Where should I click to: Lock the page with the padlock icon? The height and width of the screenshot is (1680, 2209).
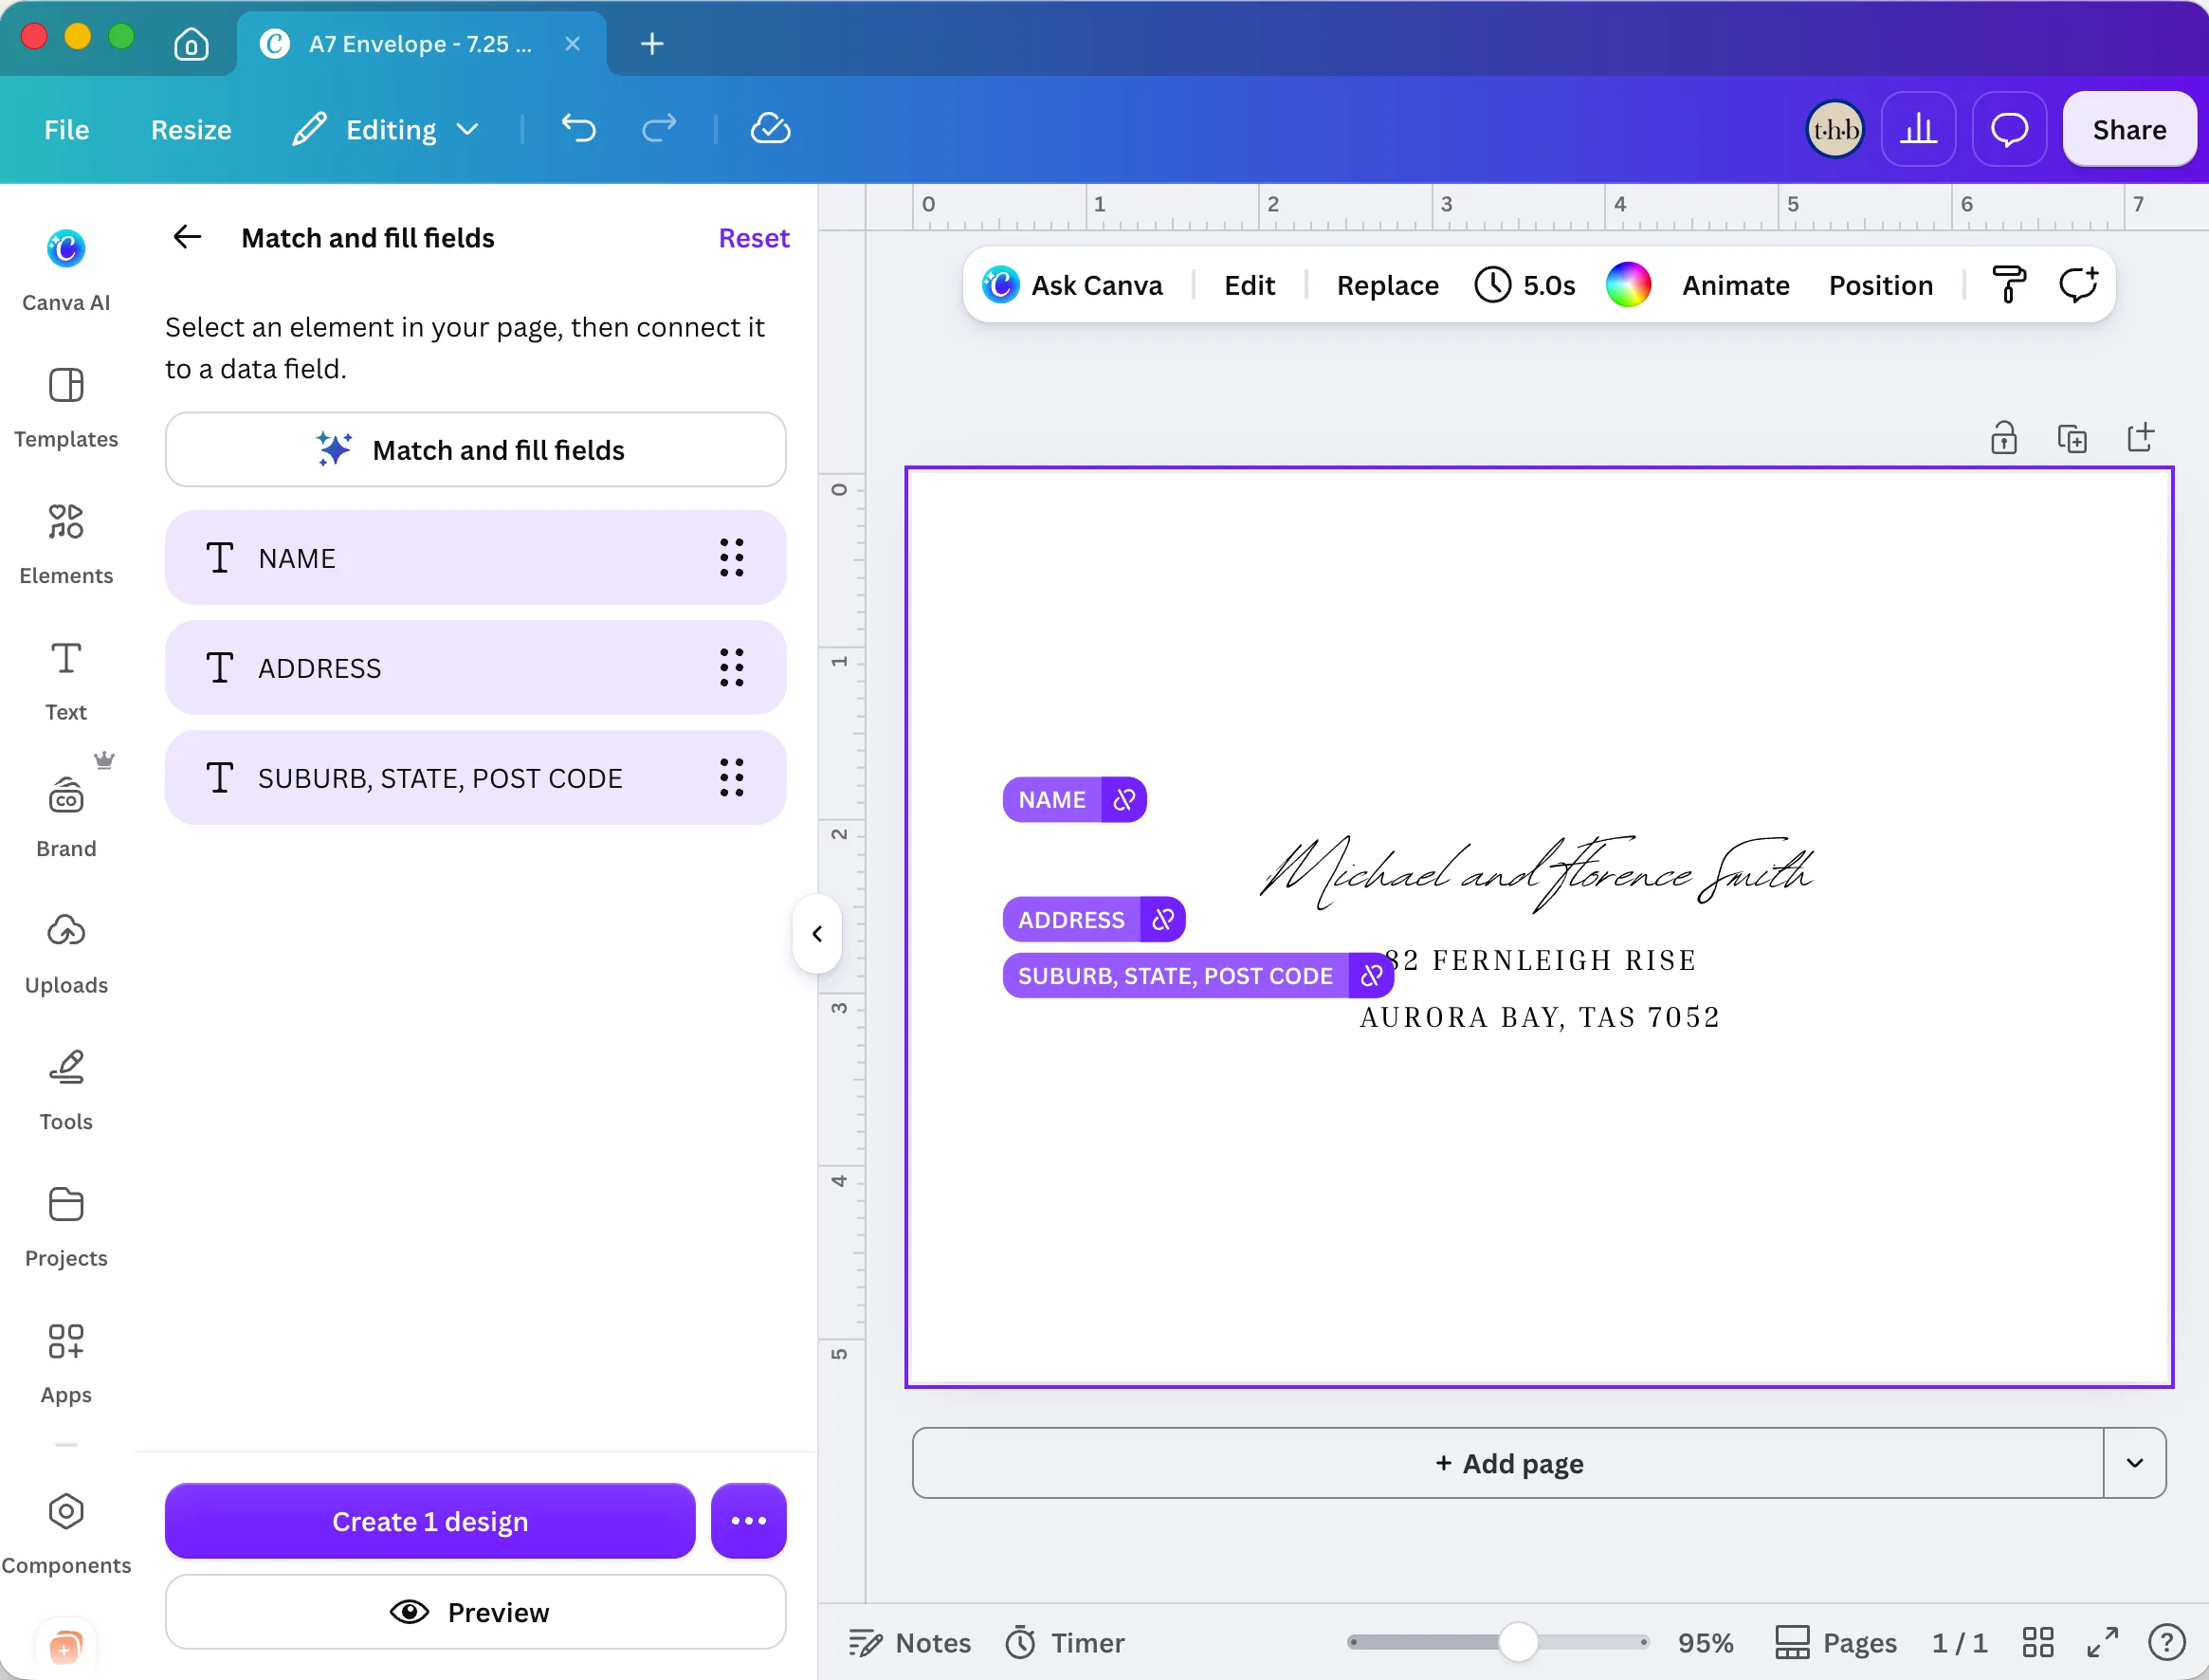2004,437
